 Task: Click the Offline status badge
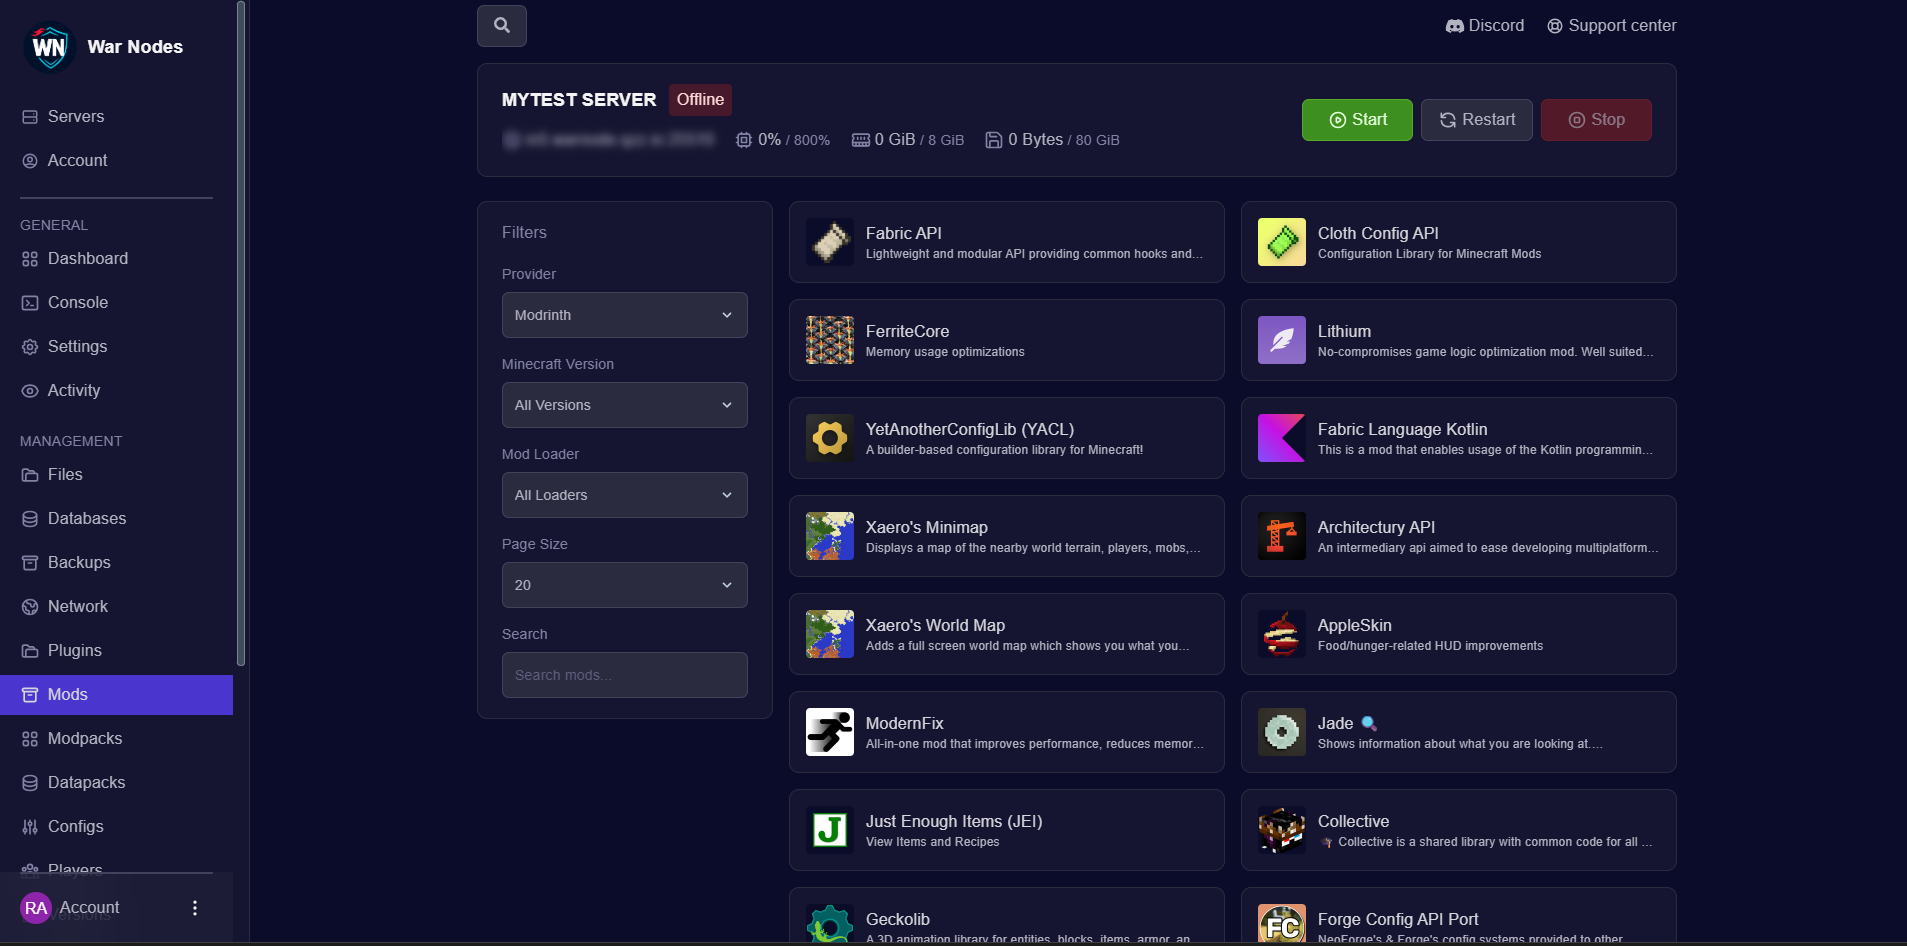point(700,100)
